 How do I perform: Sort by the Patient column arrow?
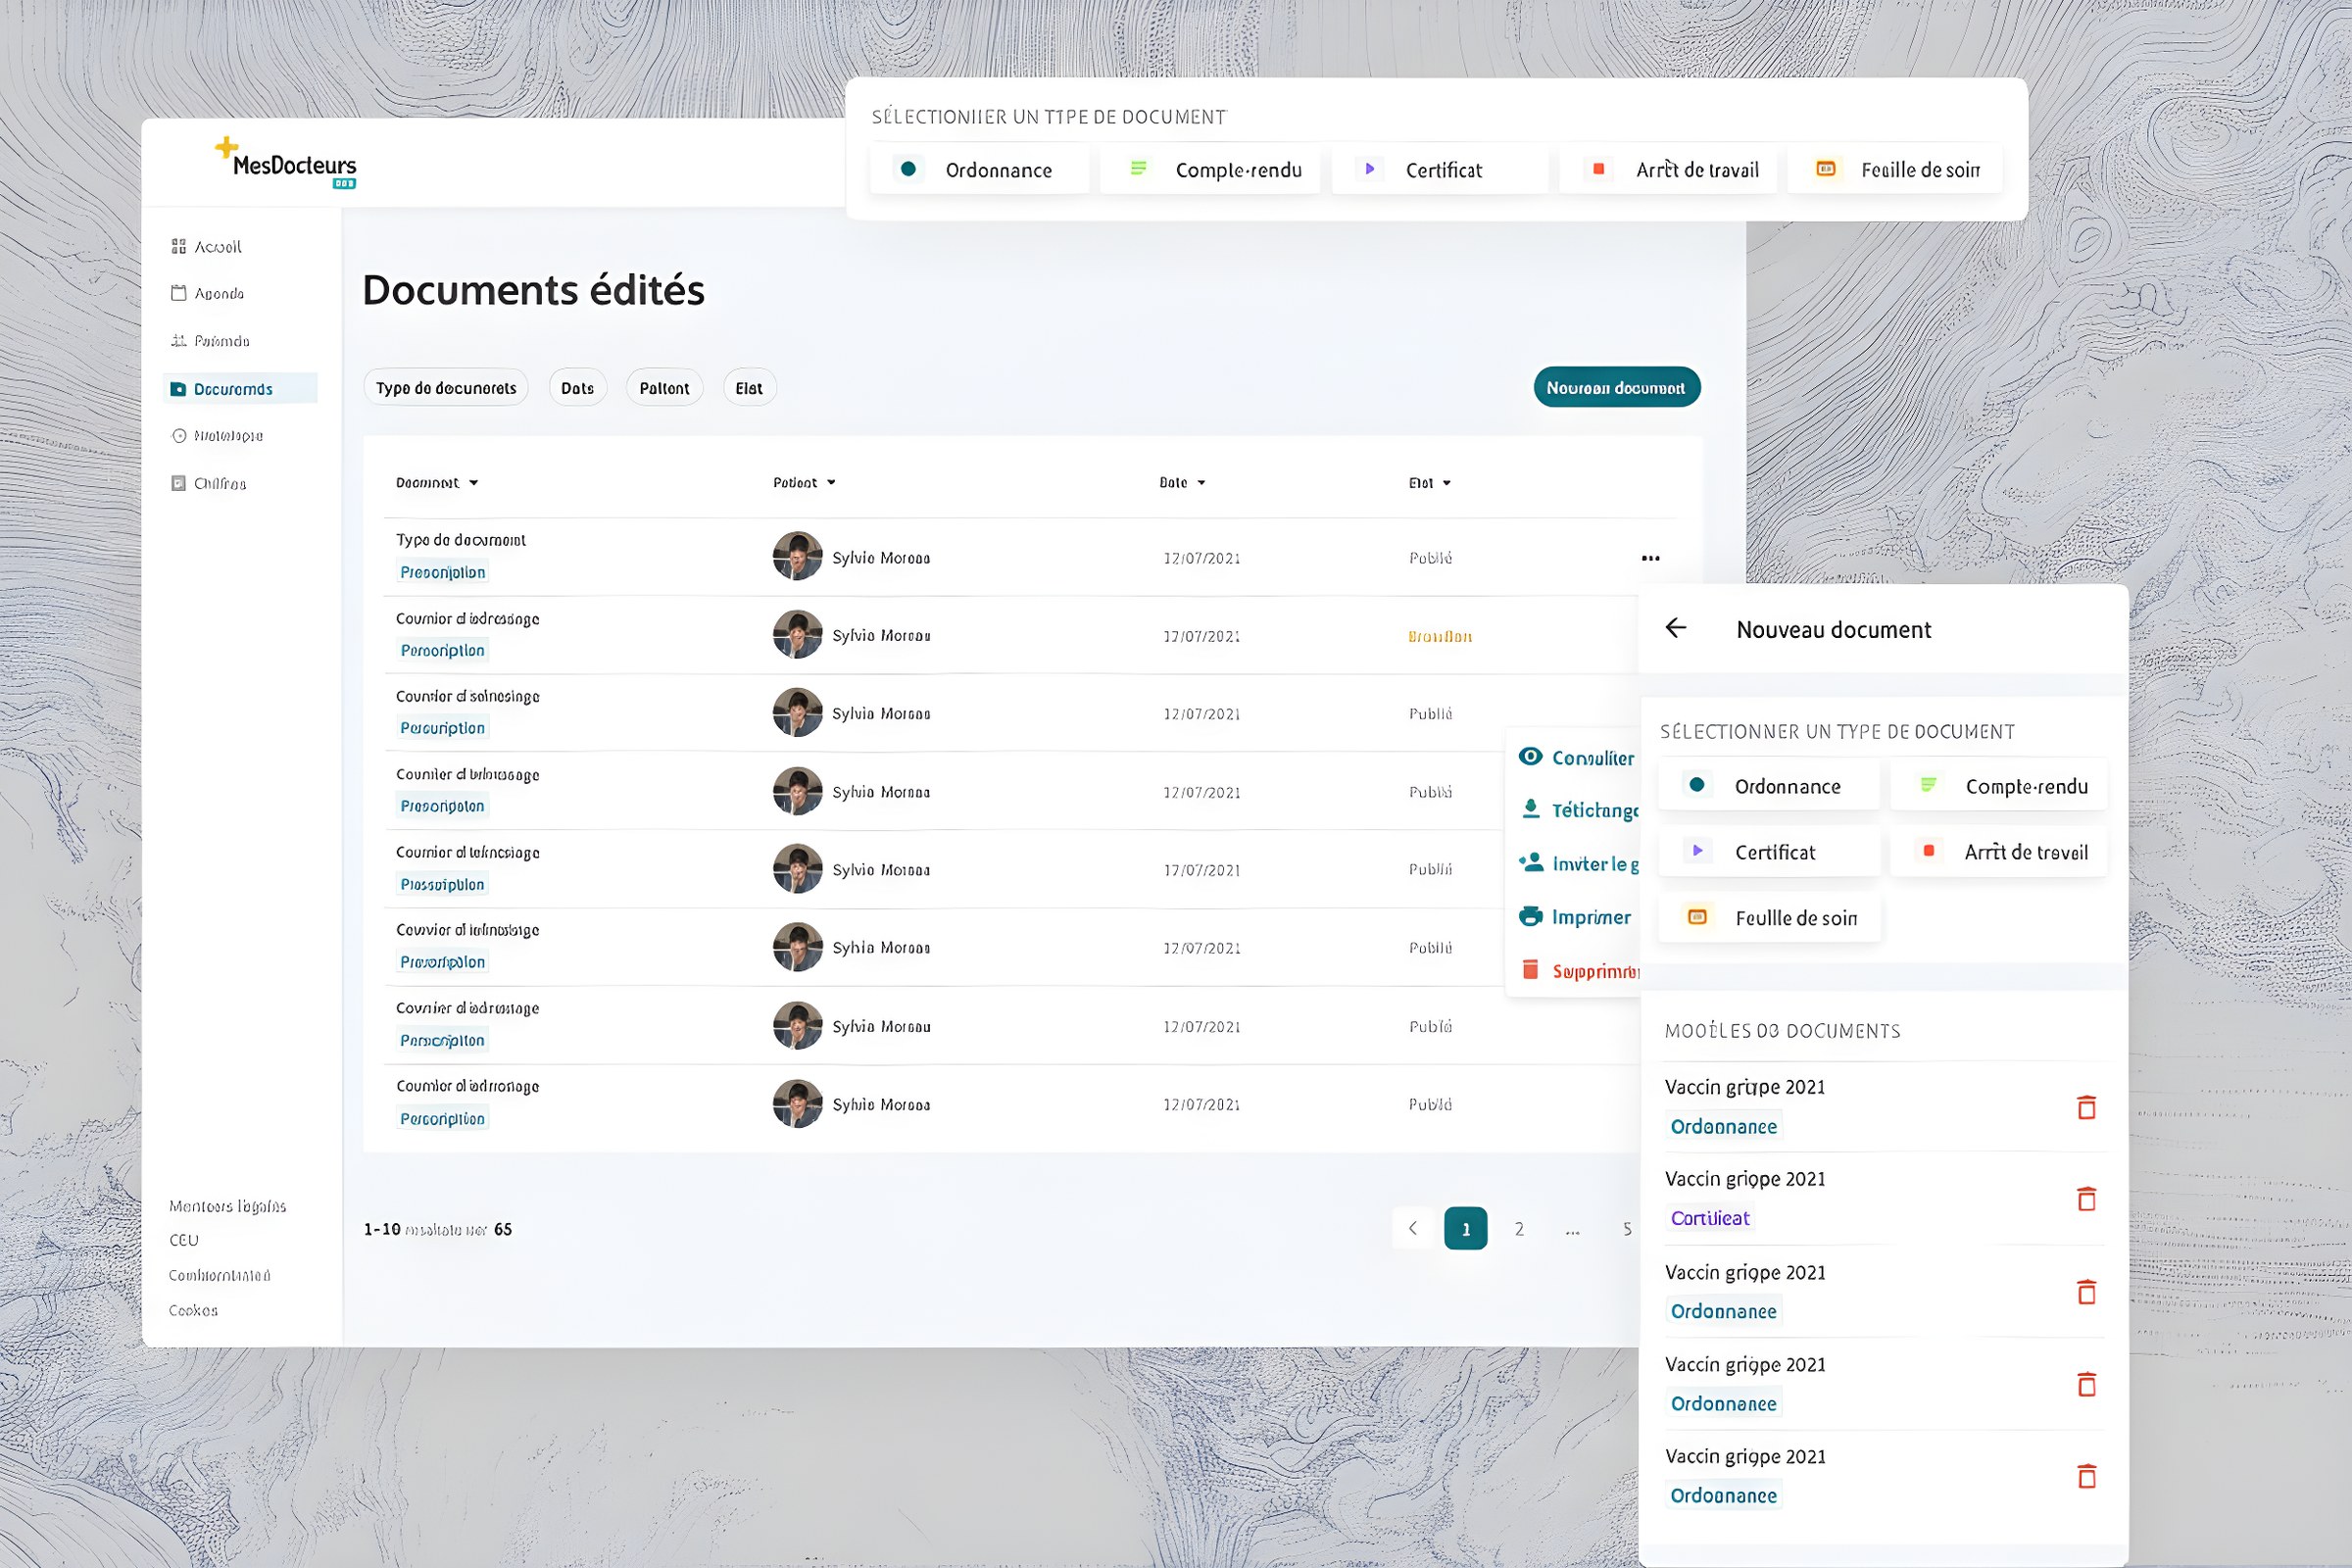click(x=831, y=483)
